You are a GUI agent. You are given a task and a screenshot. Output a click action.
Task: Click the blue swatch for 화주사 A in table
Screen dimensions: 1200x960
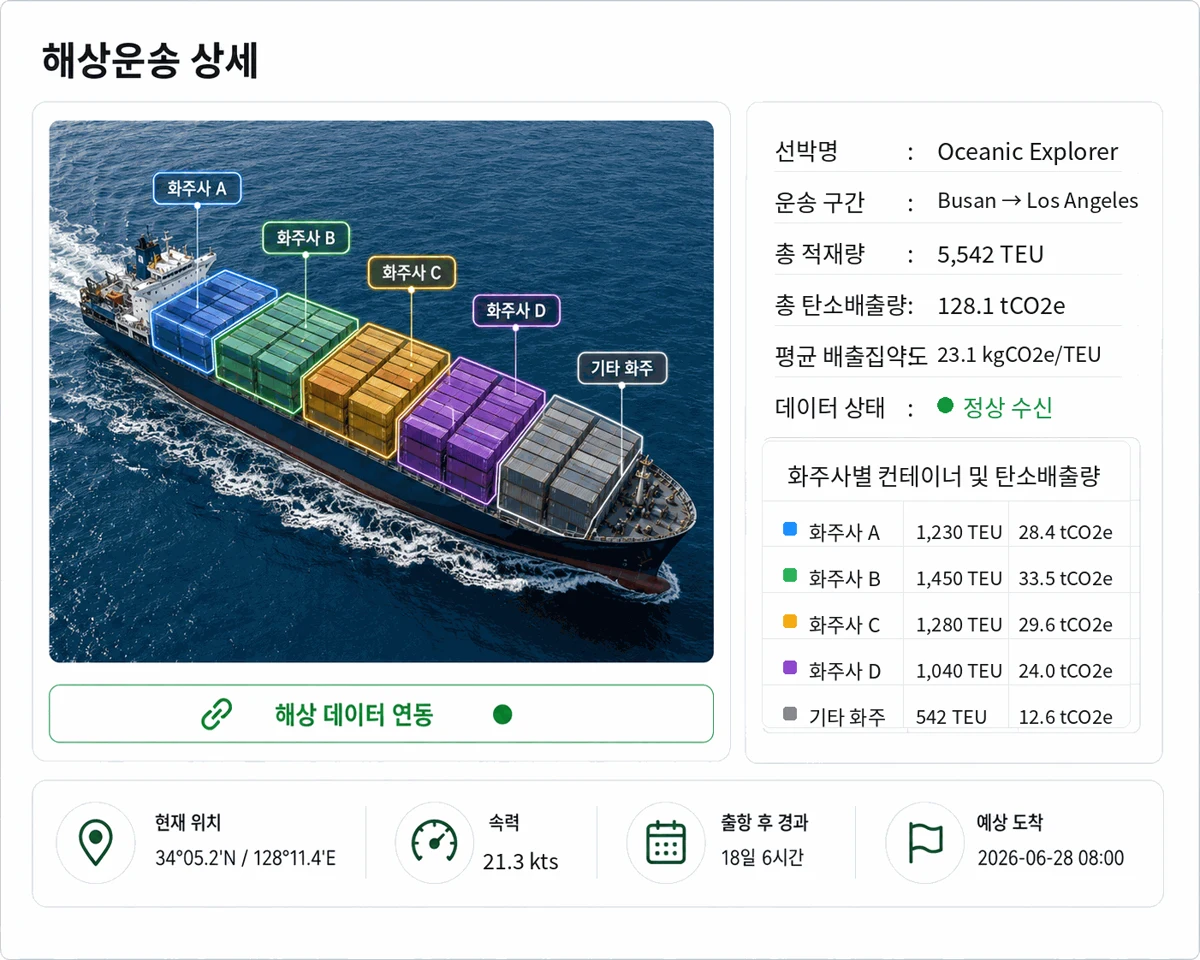(x=790, y=530)
